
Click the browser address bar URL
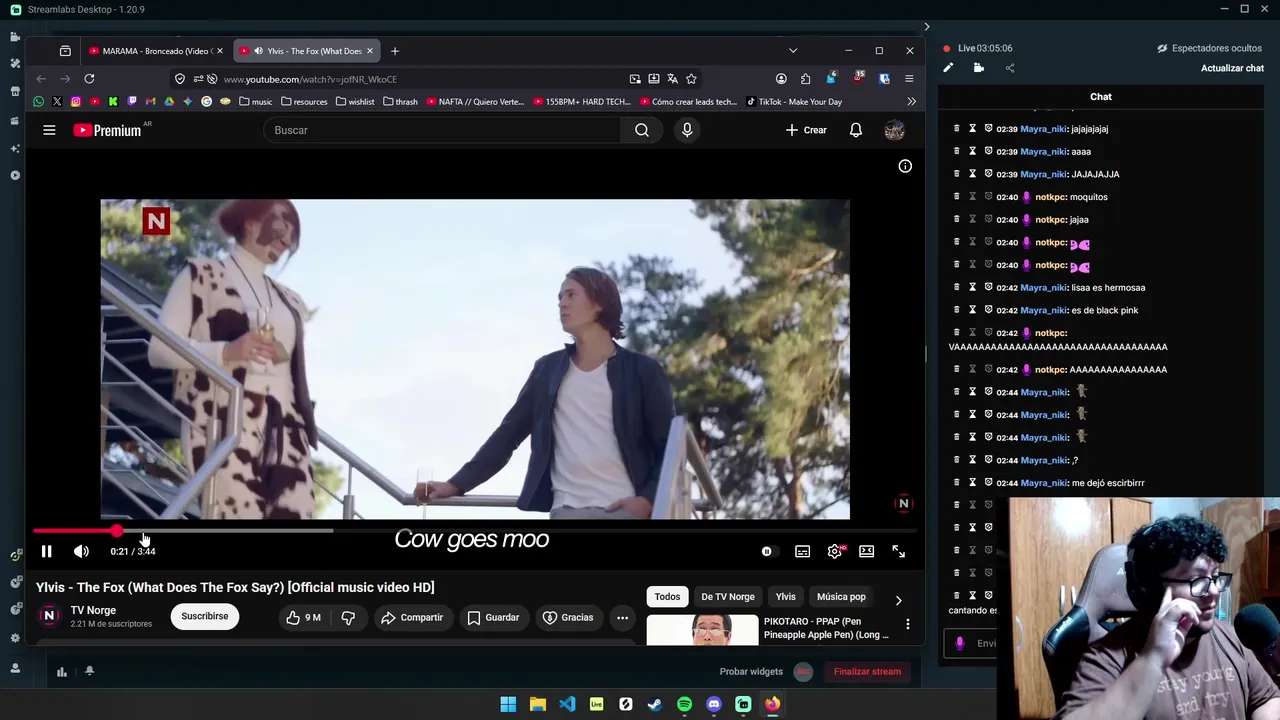click(310, 79)
